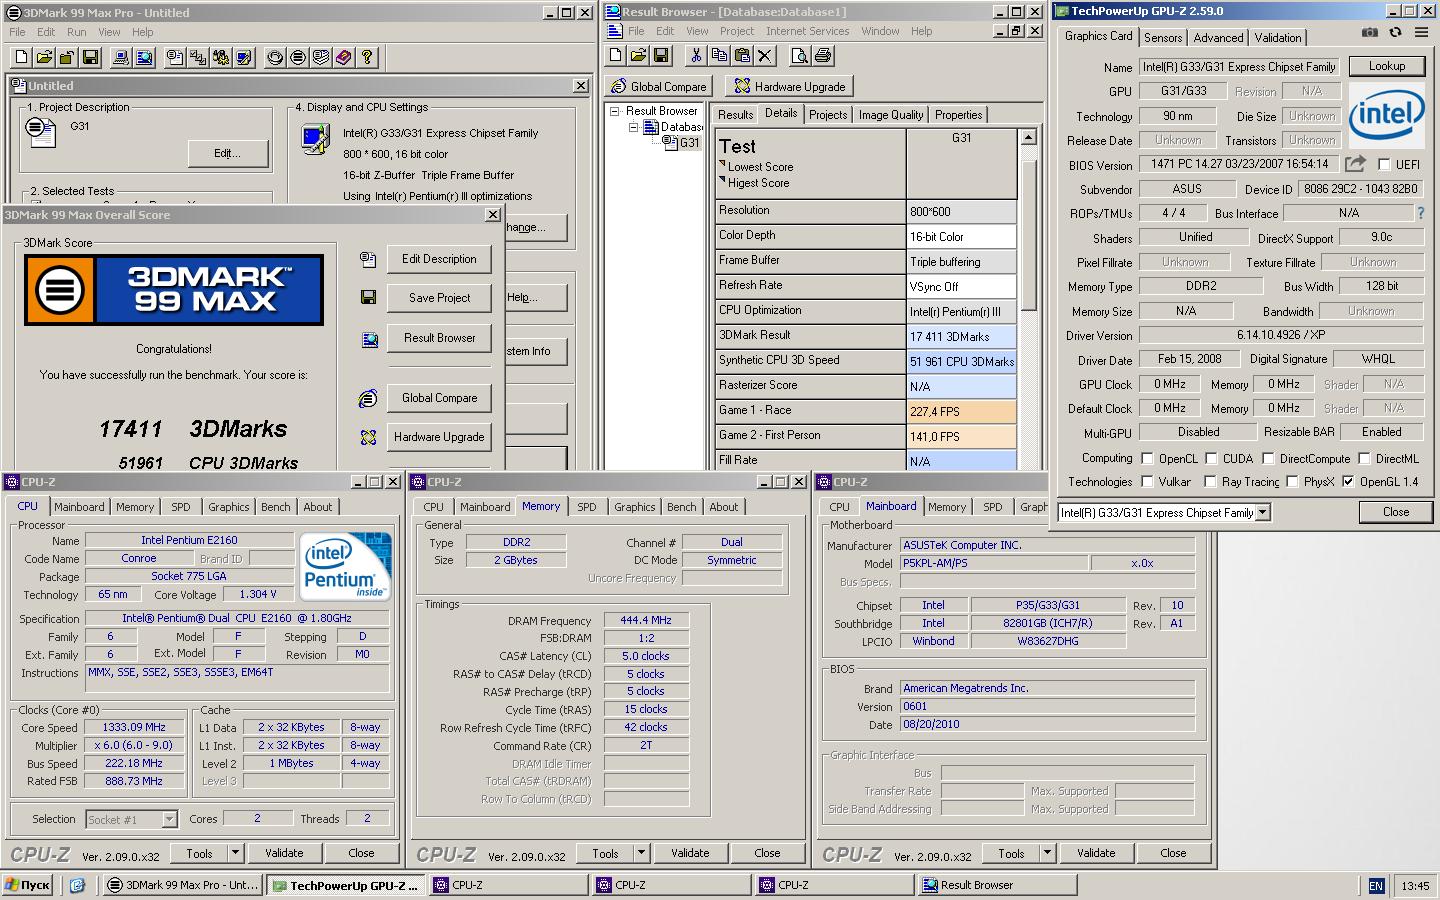Click the purple help book icon in 3DMark toolbar
This screenshot has width=1440, height=900.
[343, 57]
